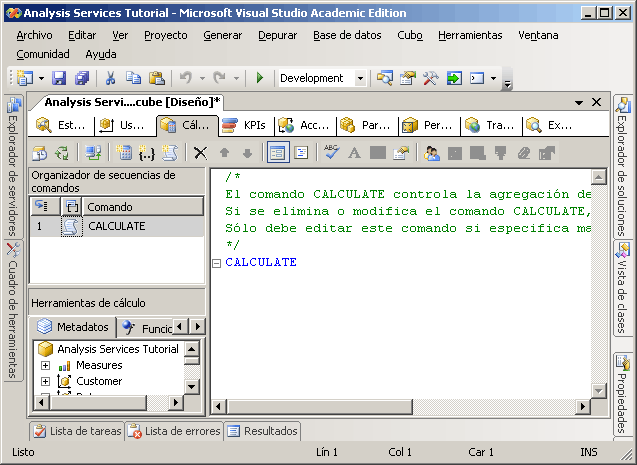Click the green arrow window toolbar icon

click(454, 78)
